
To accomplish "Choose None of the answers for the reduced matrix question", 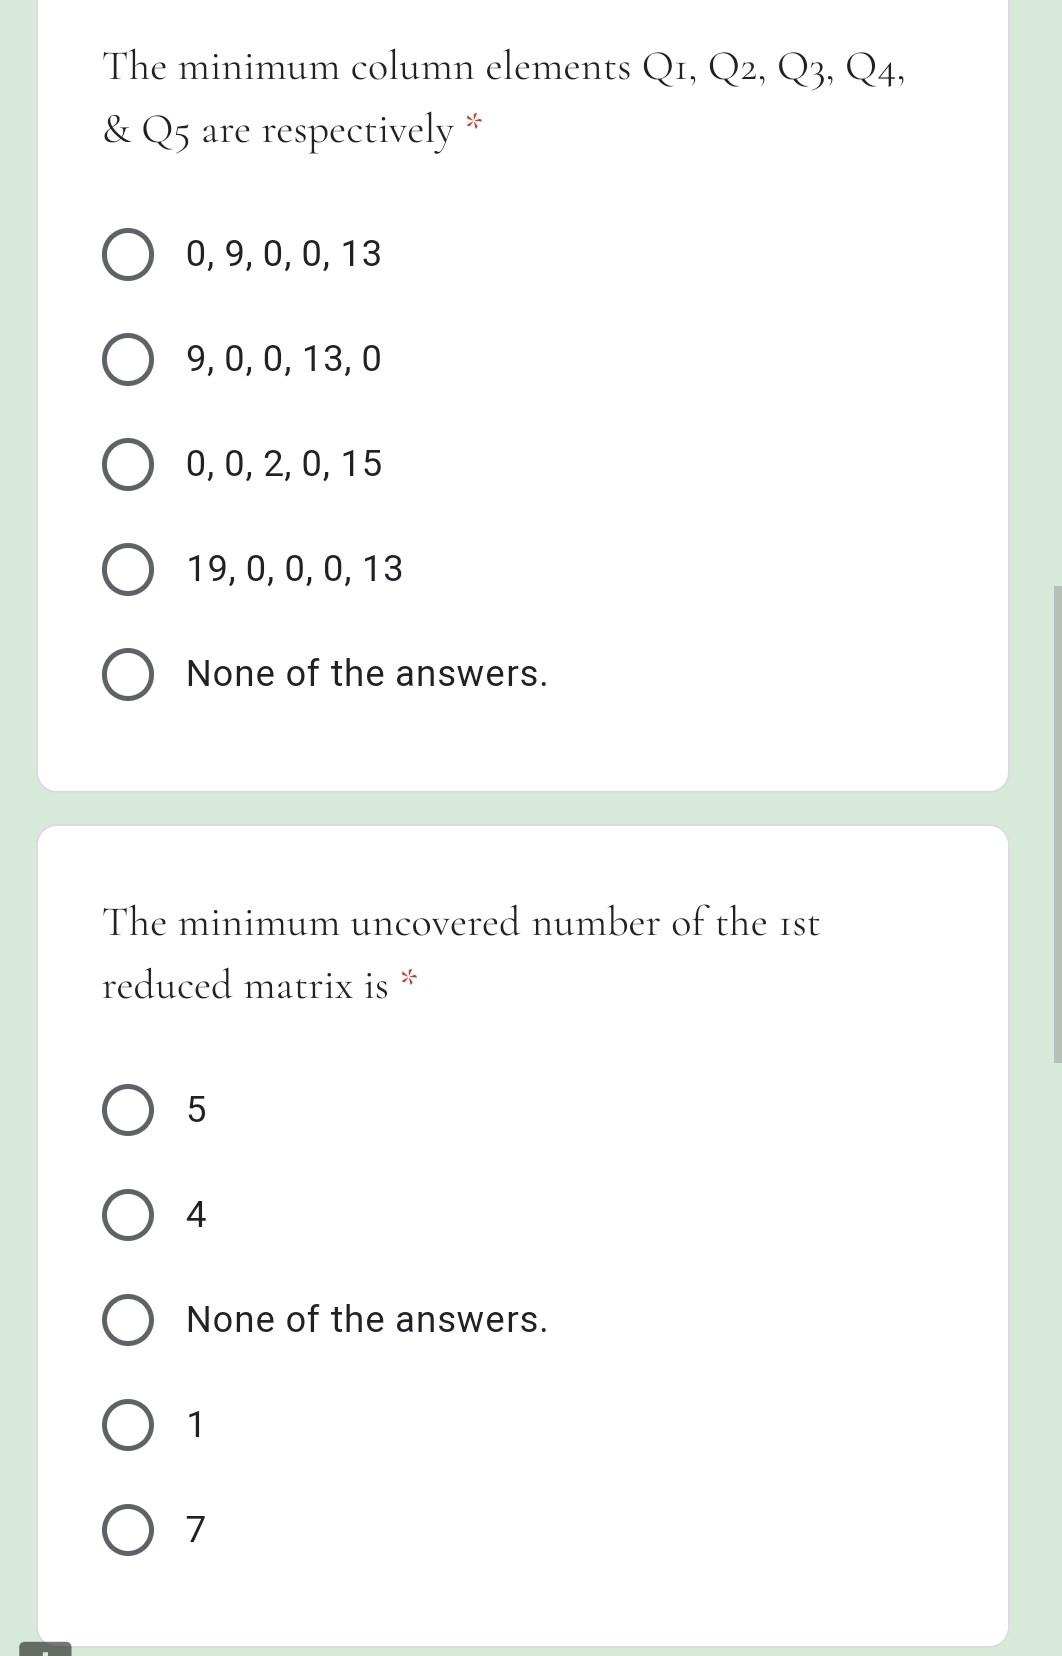I will (366, 1320).
